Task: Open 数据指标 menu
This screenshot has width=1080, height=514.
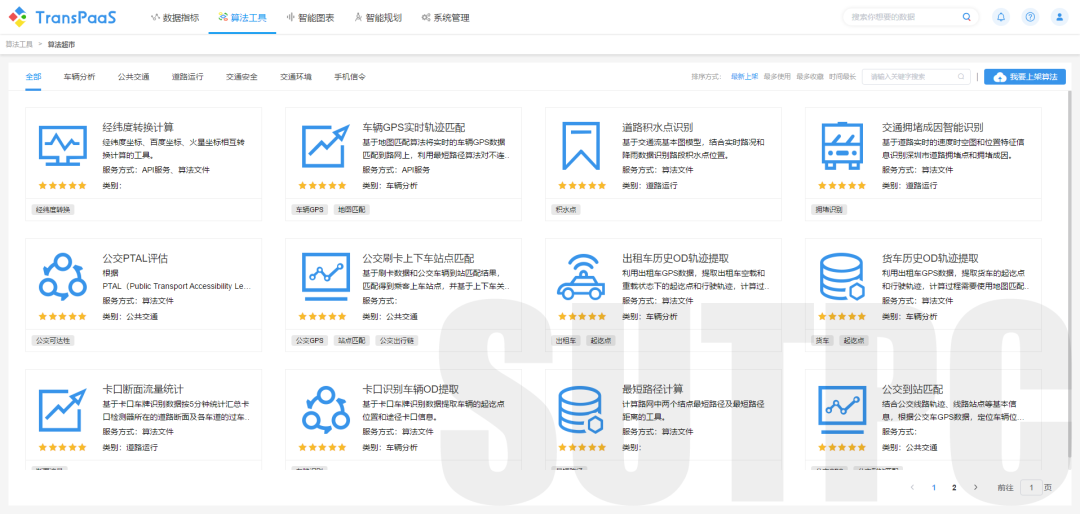Action: (x=175, y=18)
